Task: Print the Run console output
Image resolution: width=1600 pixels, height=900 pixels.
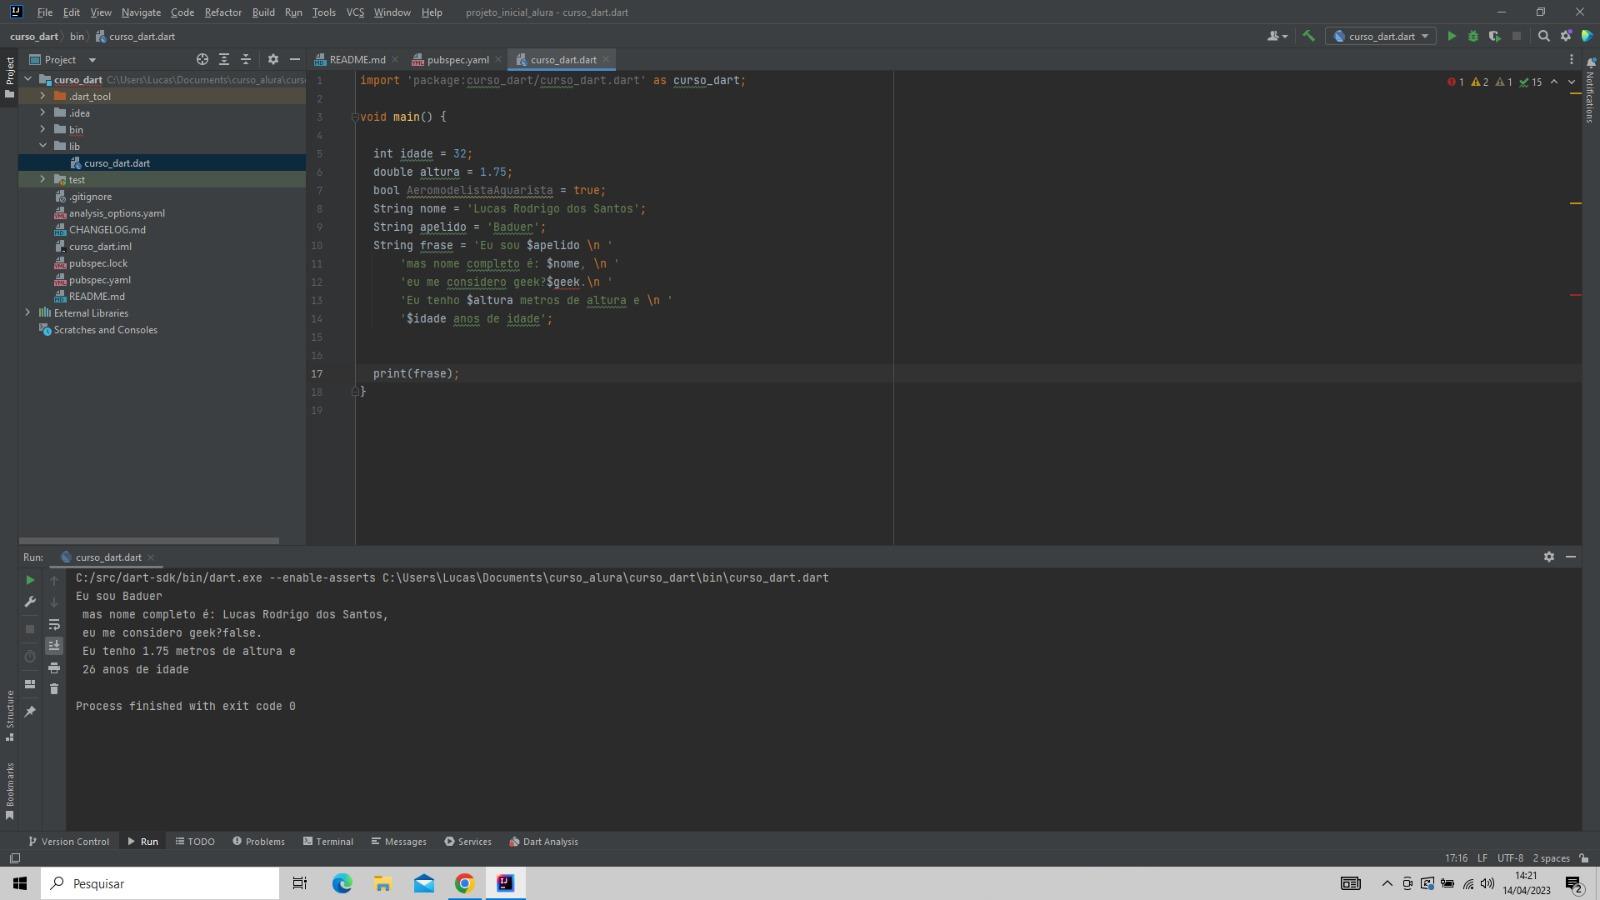Action: [54, 667]
